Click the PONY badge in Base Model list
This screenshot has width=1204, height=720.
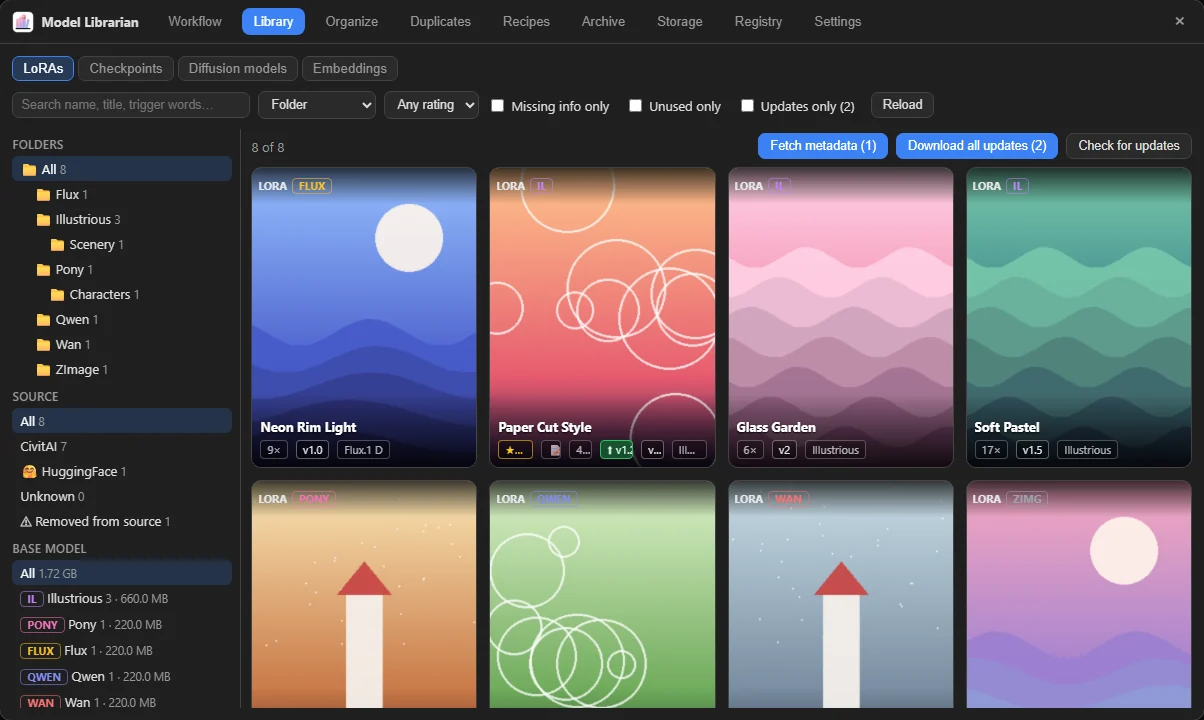pos(42,625)
